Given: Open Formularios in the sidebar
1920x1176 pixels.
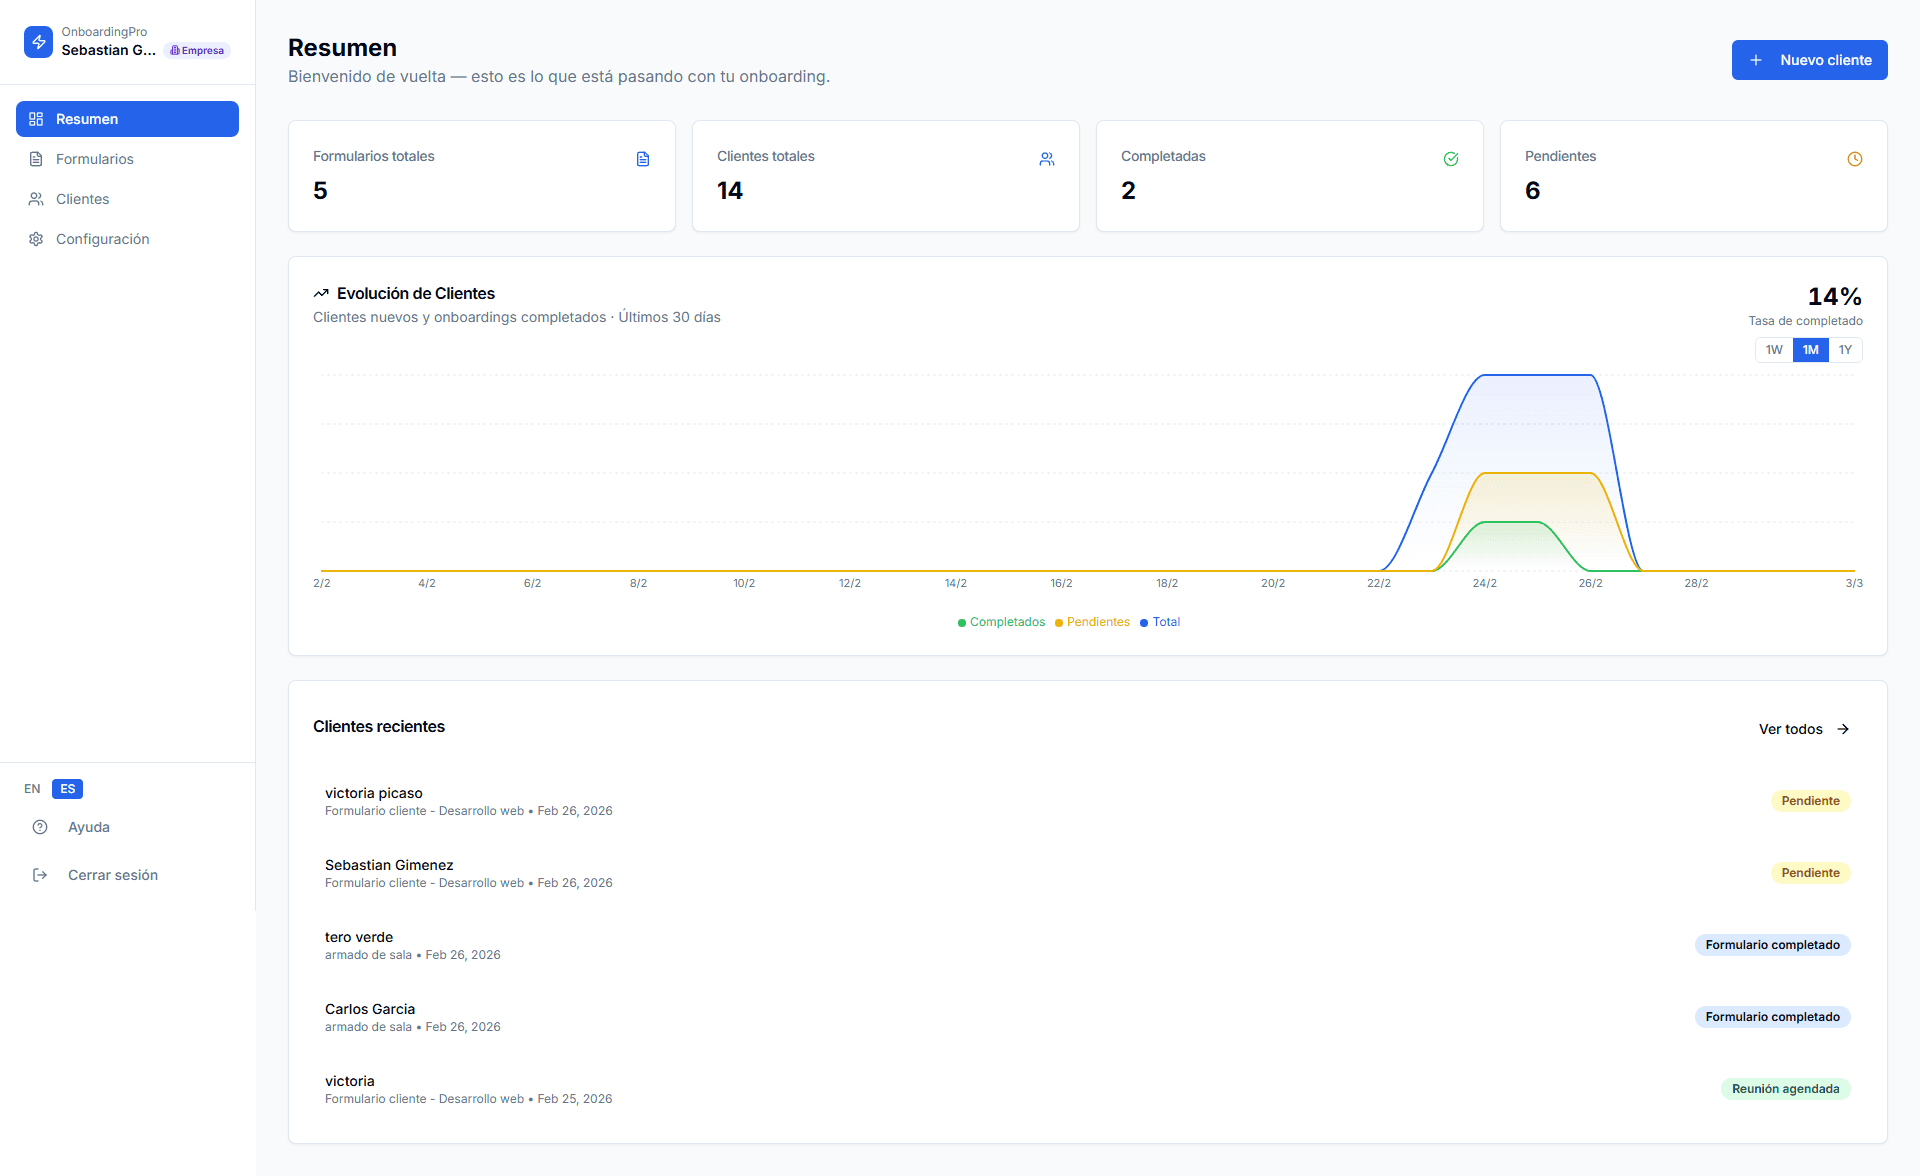Looking at the screenshot, I should 94,159.
